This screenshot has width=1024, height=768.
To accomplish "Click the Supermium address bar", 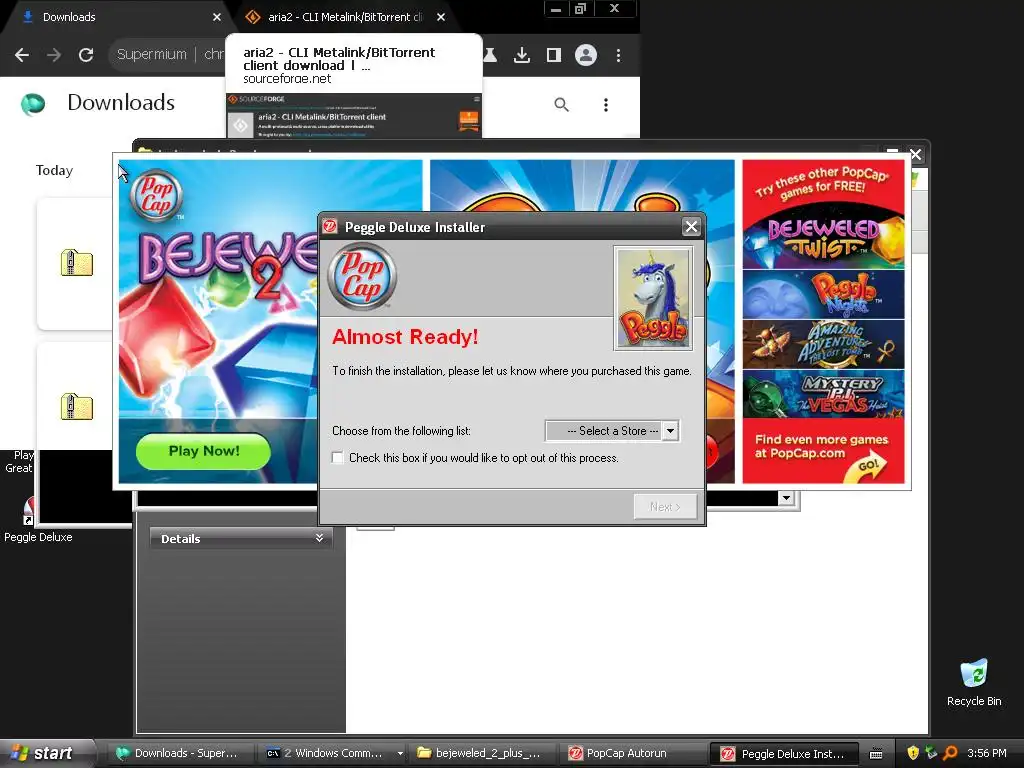I will pos(167,54).
